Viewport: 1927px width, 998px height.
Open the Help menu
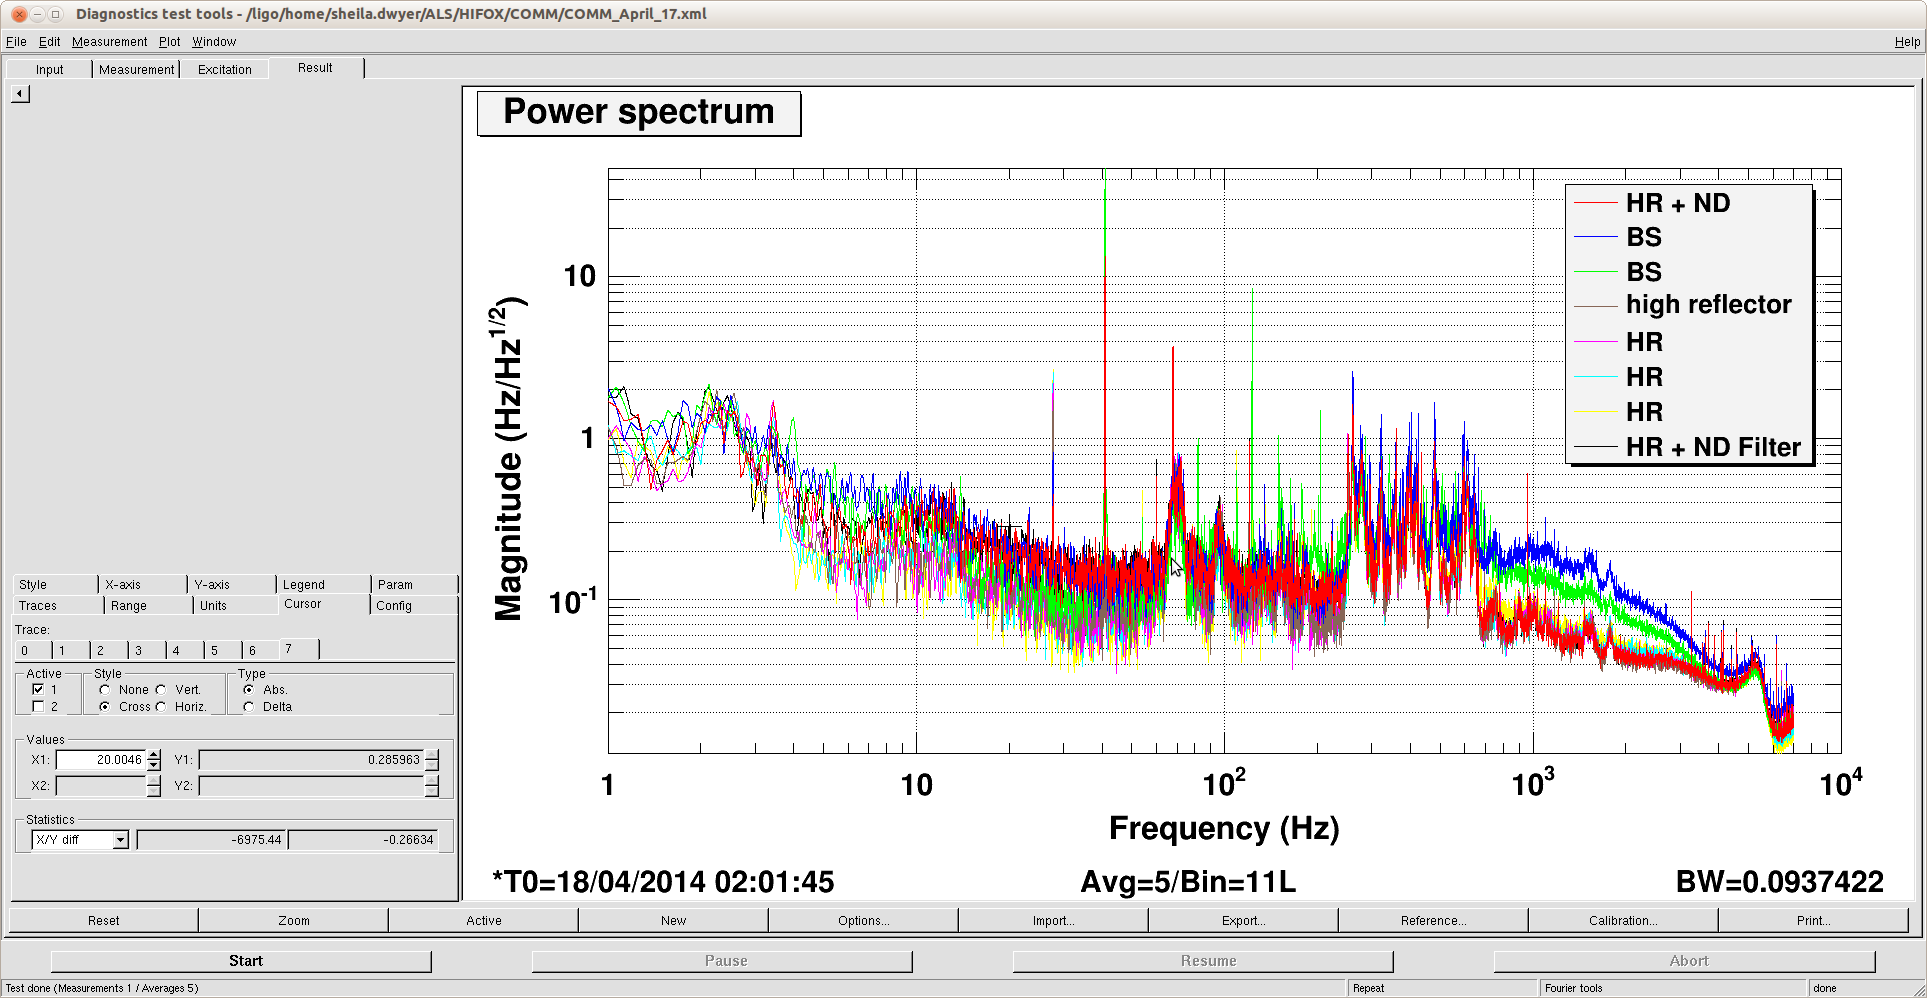point(1907,42)
